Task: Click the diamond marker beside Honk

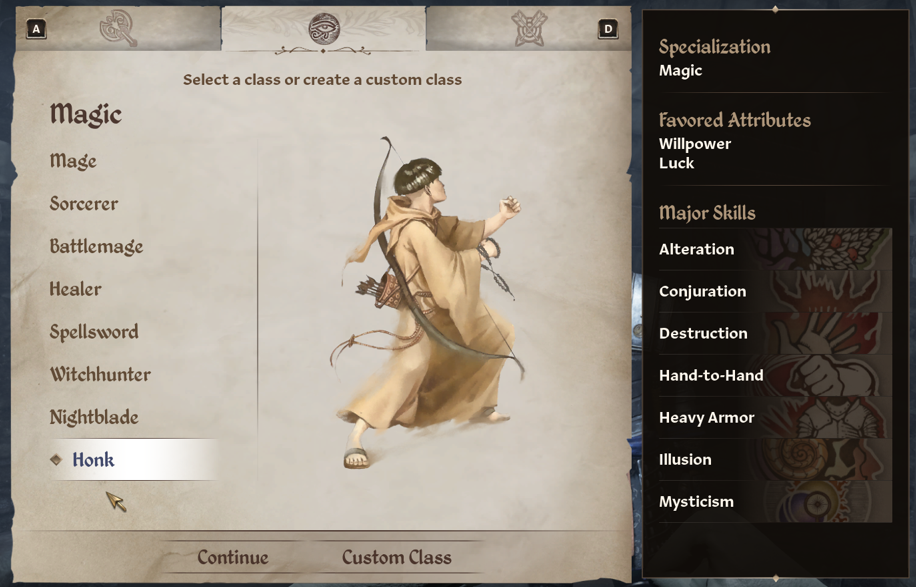Action: click(56, 460)
